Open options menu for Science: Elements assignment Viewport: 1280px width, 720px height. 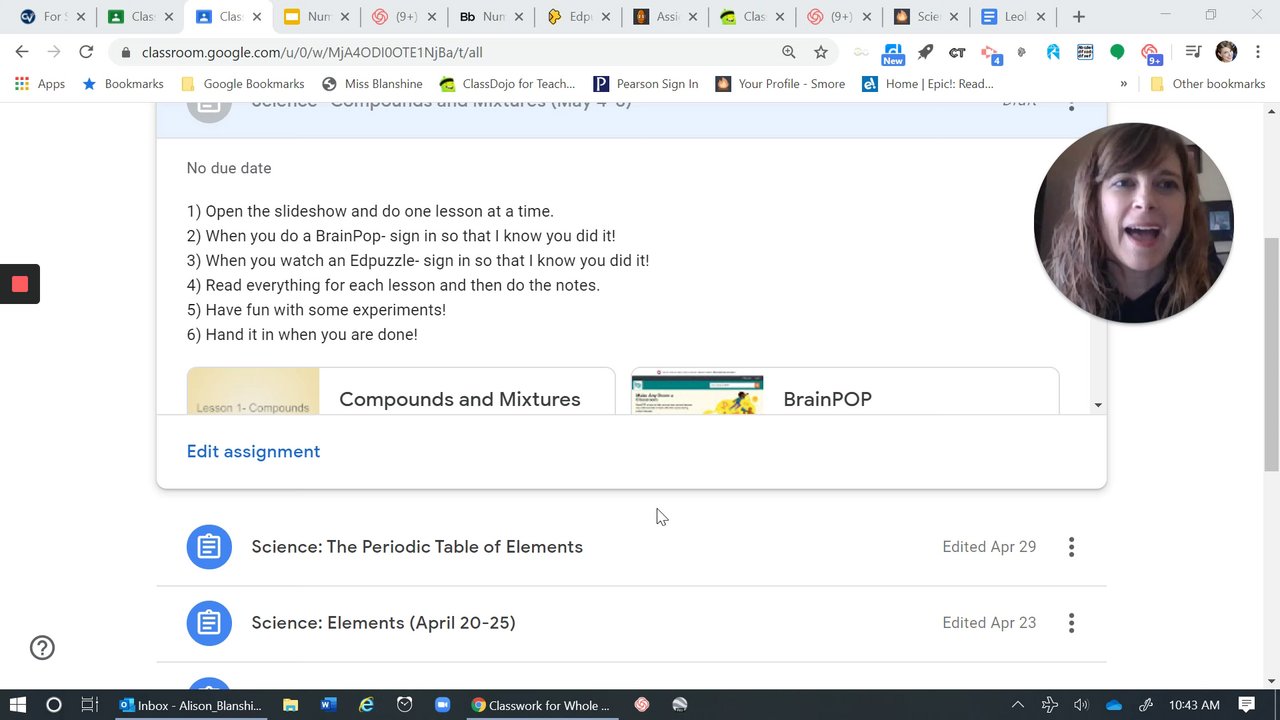[x=1071, y=623]
